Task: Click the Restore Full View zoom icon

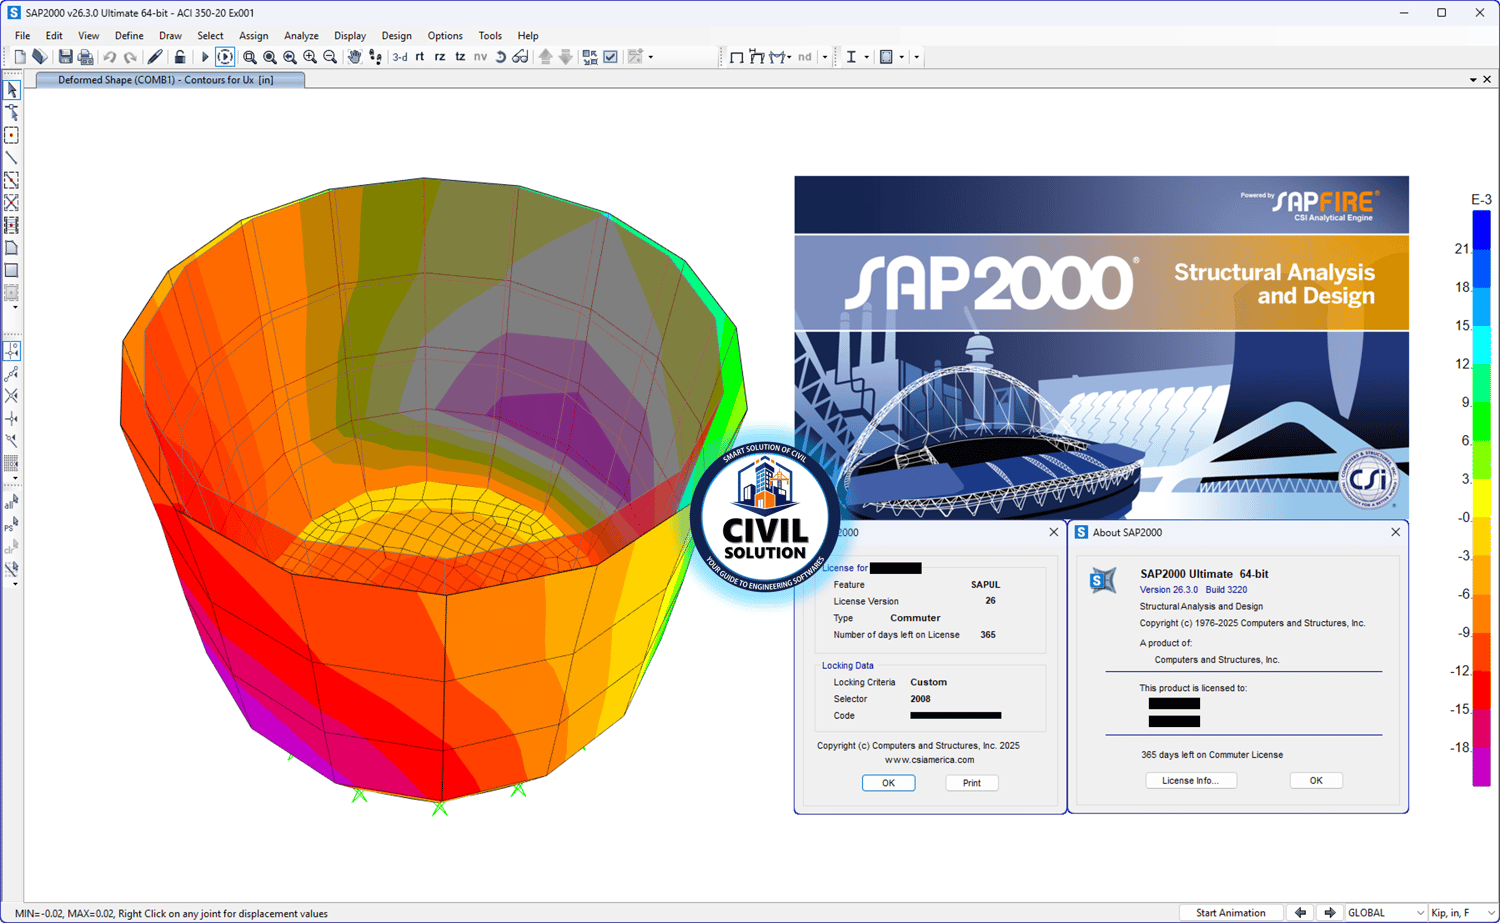Action: click(x=270, y=57)
